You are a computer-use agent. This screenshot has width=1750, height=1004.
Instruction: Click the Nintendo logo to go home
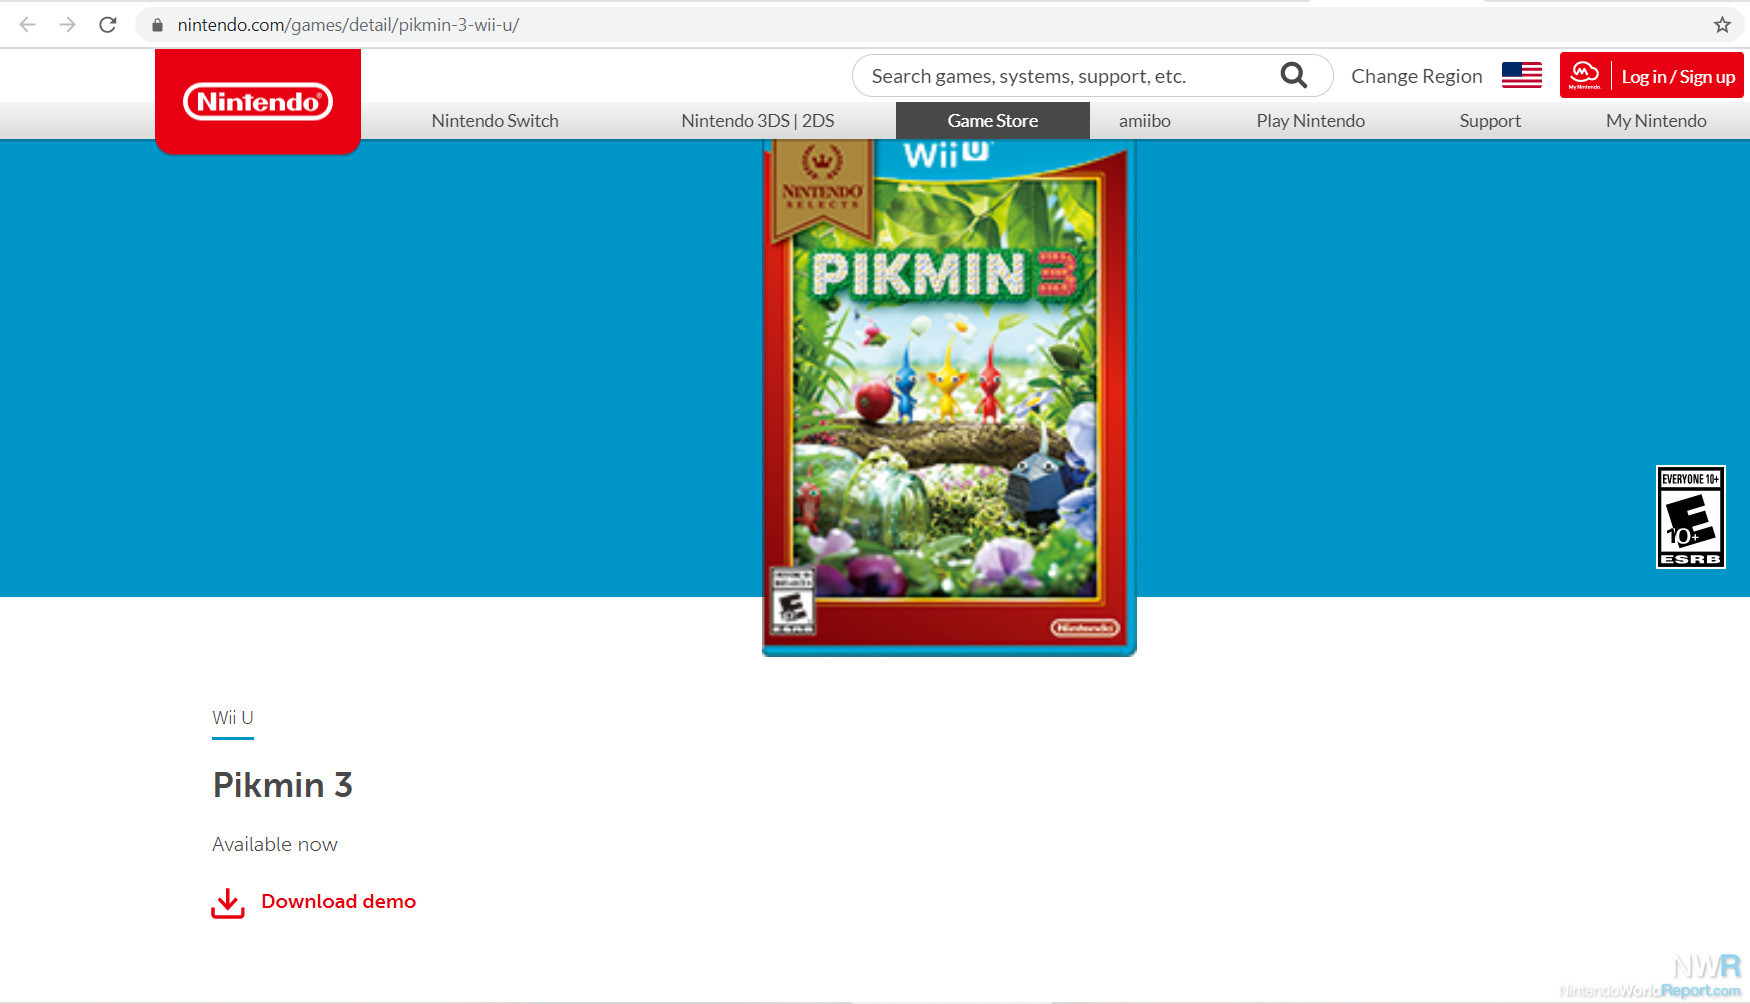258,101
